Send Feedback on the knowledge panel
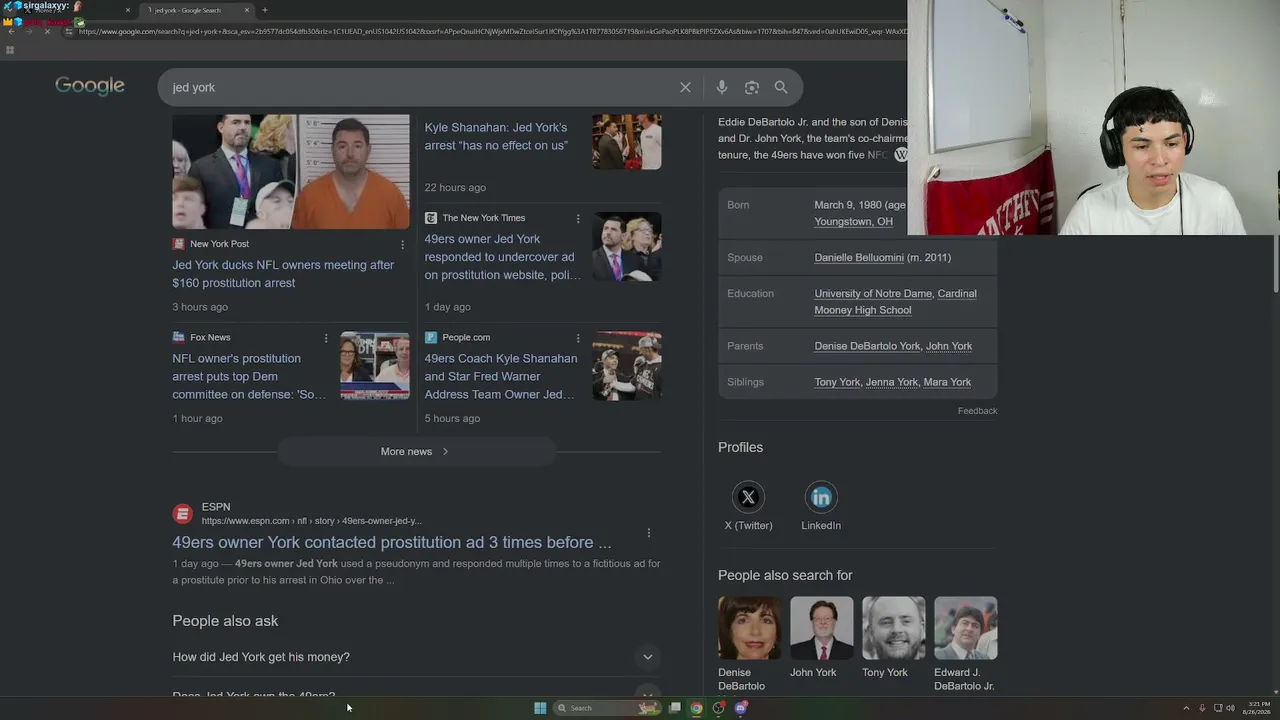This screenshot has width=1280, height=720. [977, 411]
